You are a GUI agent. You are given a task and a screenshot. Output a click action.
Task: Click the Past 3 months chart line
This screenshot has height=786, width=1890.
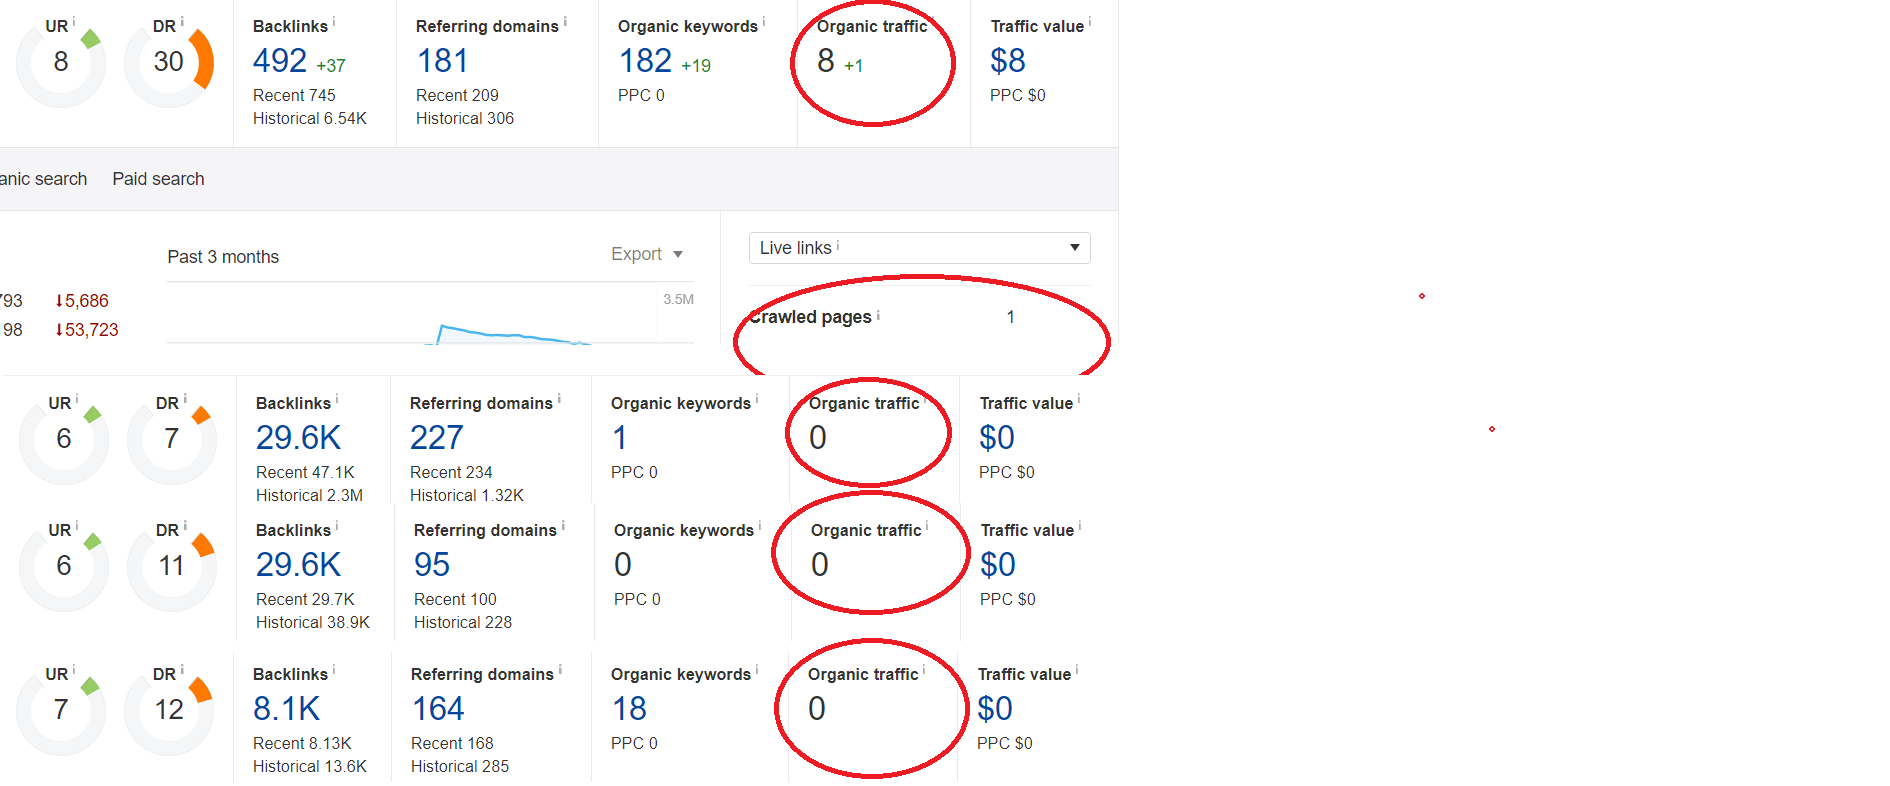click(x=510, y=335)
